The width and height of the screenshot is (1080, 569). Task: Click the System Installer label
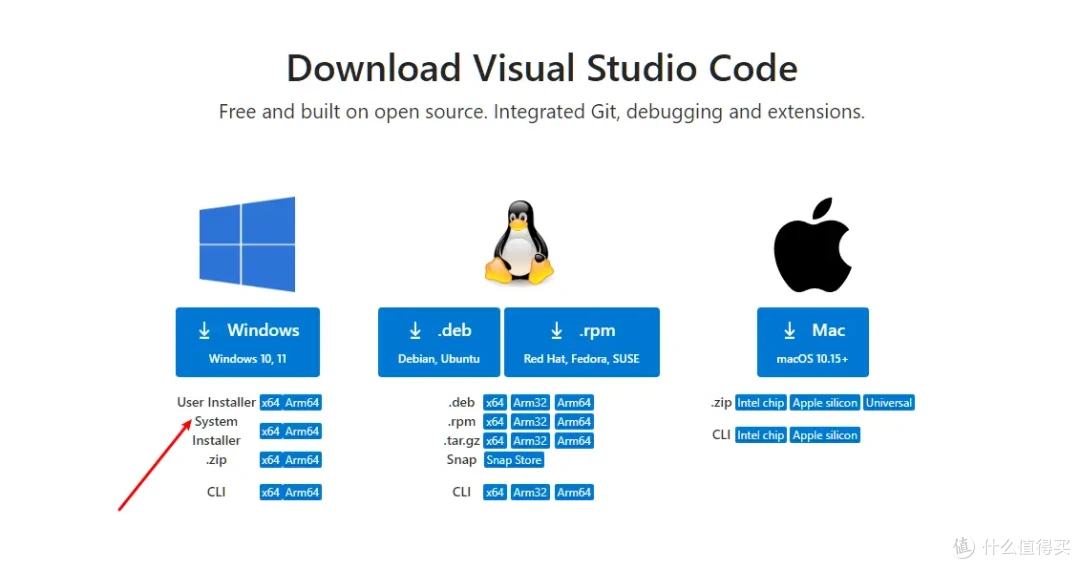coord(216,431)
